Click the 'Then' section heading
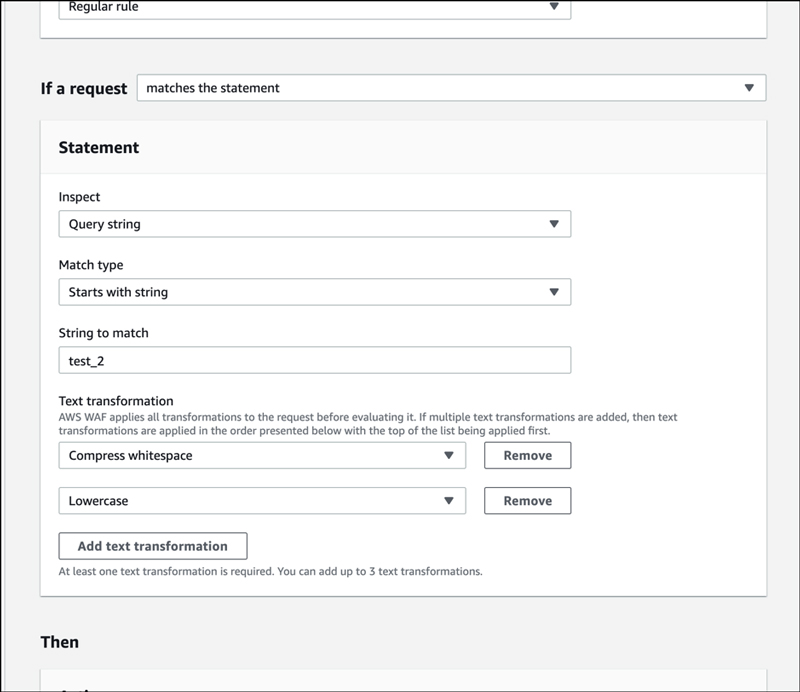The height and width of the screenshot is (692, 800). pos(59,641)
